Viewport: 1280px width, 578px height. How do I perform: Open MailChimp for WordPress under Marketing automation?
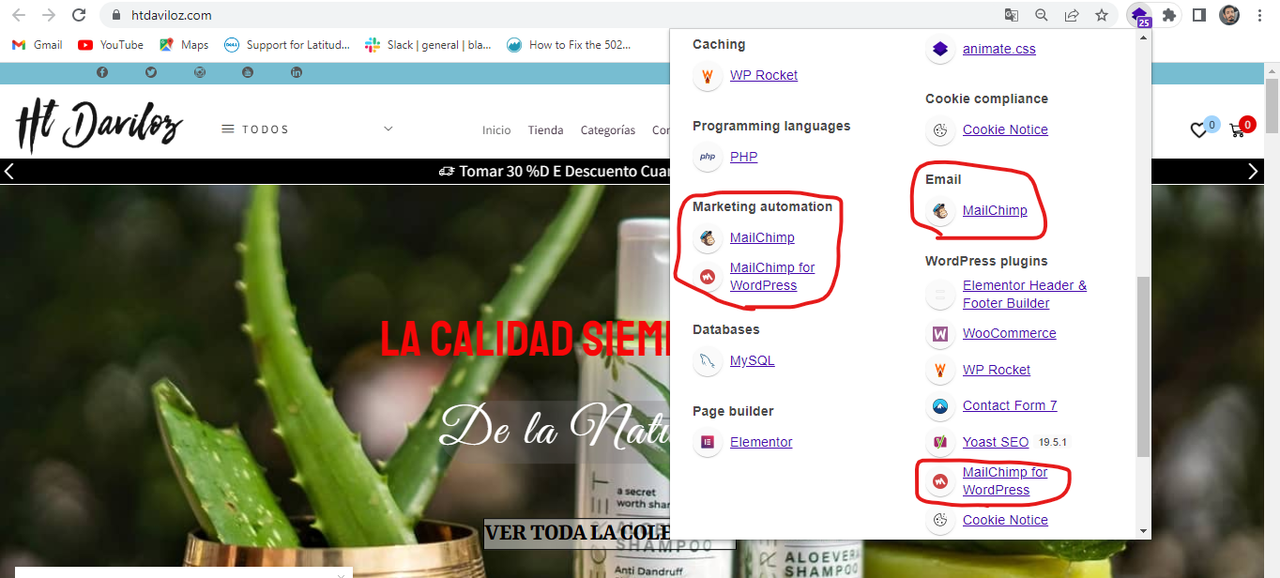tap(772, 277)
